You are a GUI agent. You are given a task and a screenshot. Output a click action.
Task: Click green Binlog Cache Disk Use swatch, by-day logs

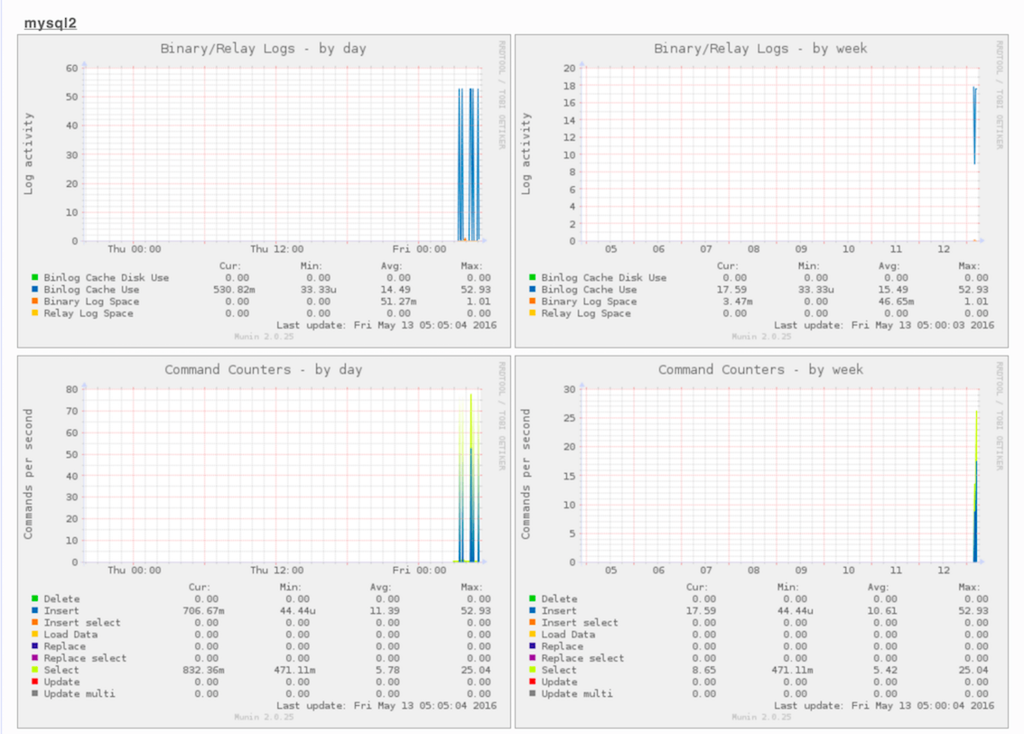(35, 277)
